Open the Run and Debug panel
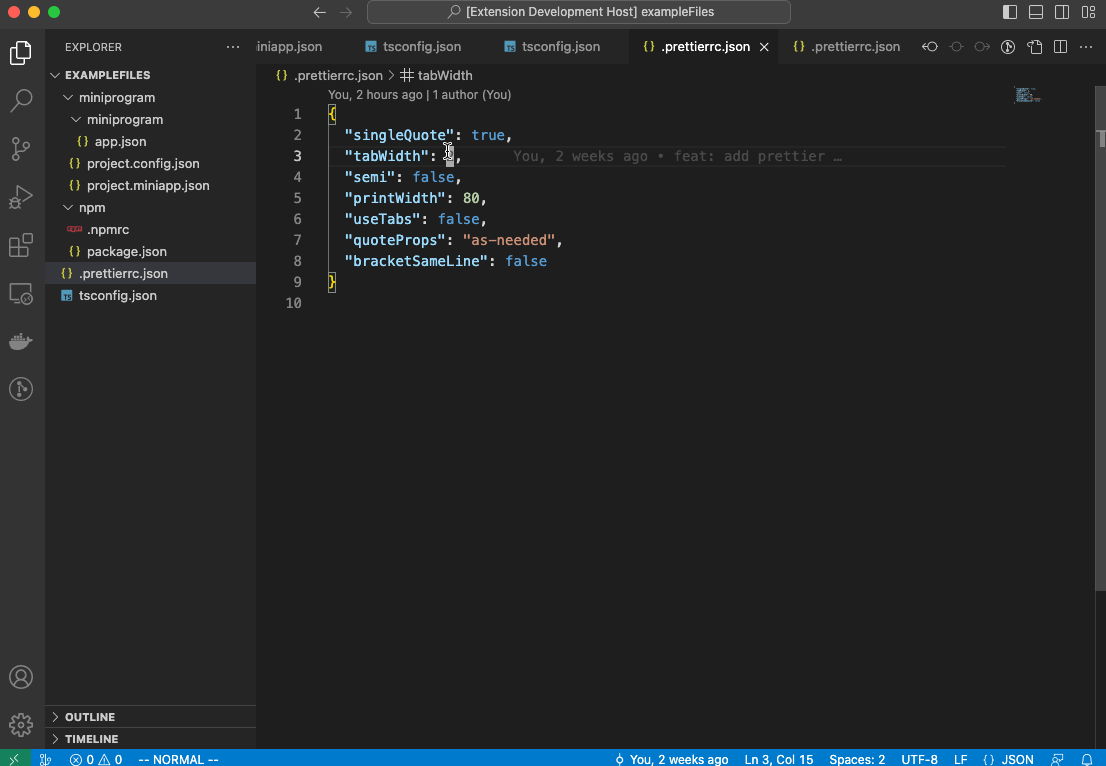The image size is (1106, 766). [21, 196]
